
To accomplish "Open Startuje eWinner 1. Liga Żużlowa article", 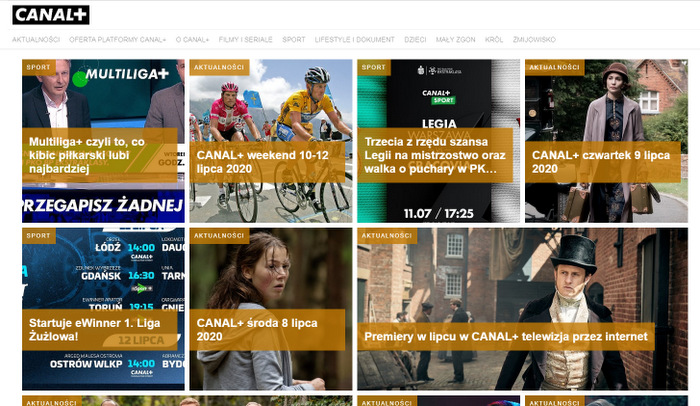I will pos(100,330).
